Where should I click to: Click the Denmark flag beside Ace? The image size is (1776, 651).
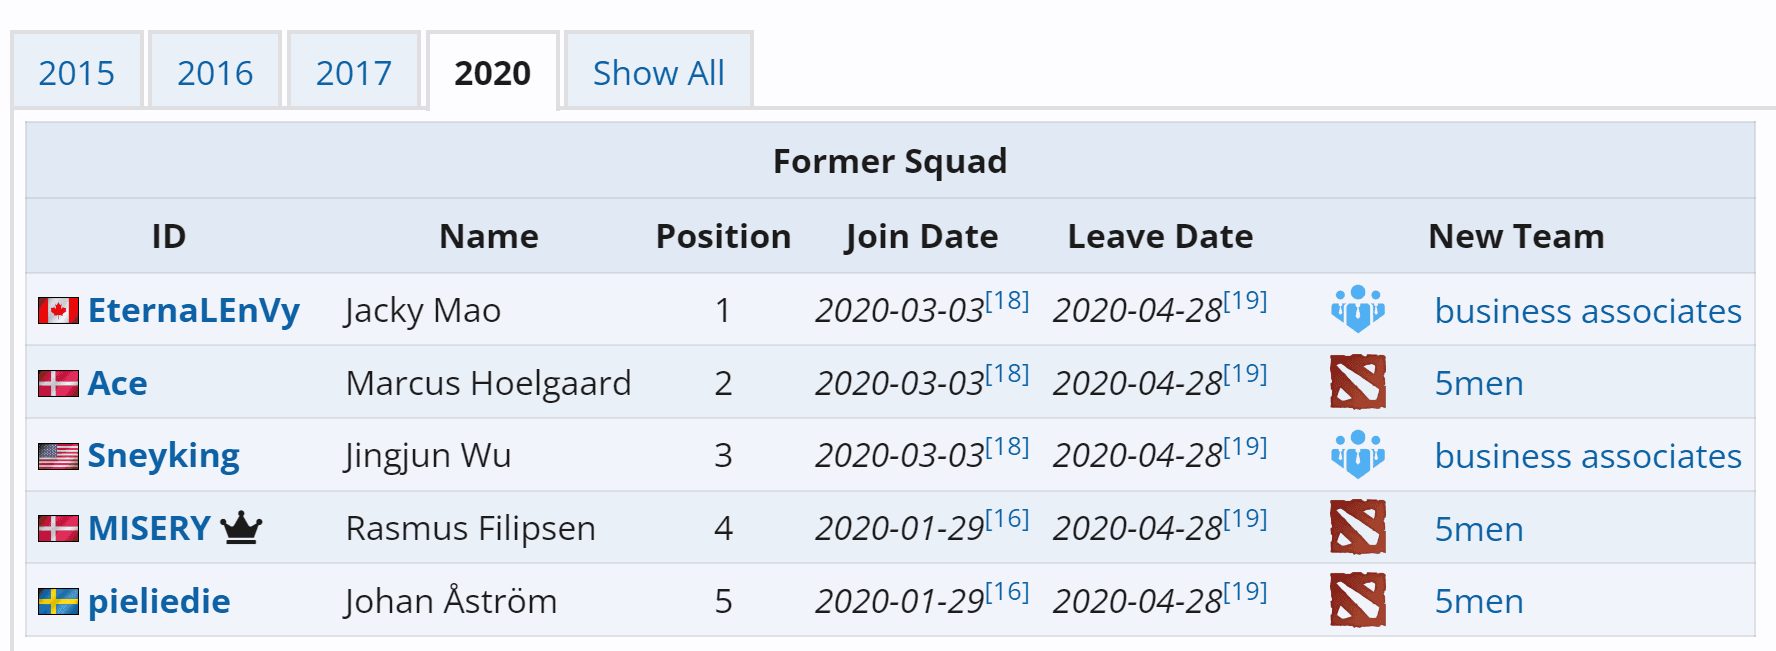point(58,384)
